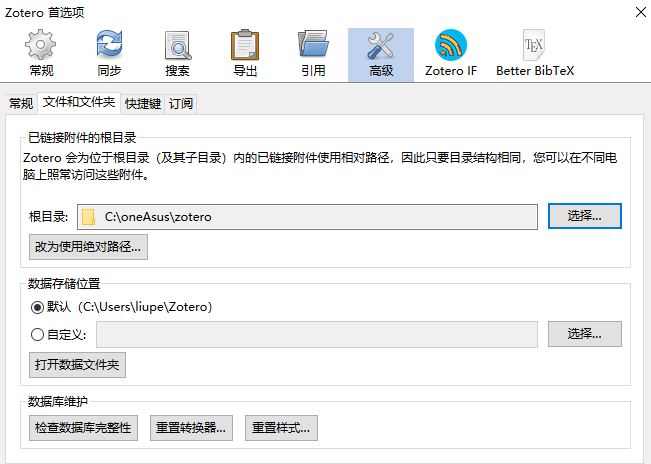Click 选择... next to the root directory
Screen dimensions: 651x464
(x=585, y=216)
